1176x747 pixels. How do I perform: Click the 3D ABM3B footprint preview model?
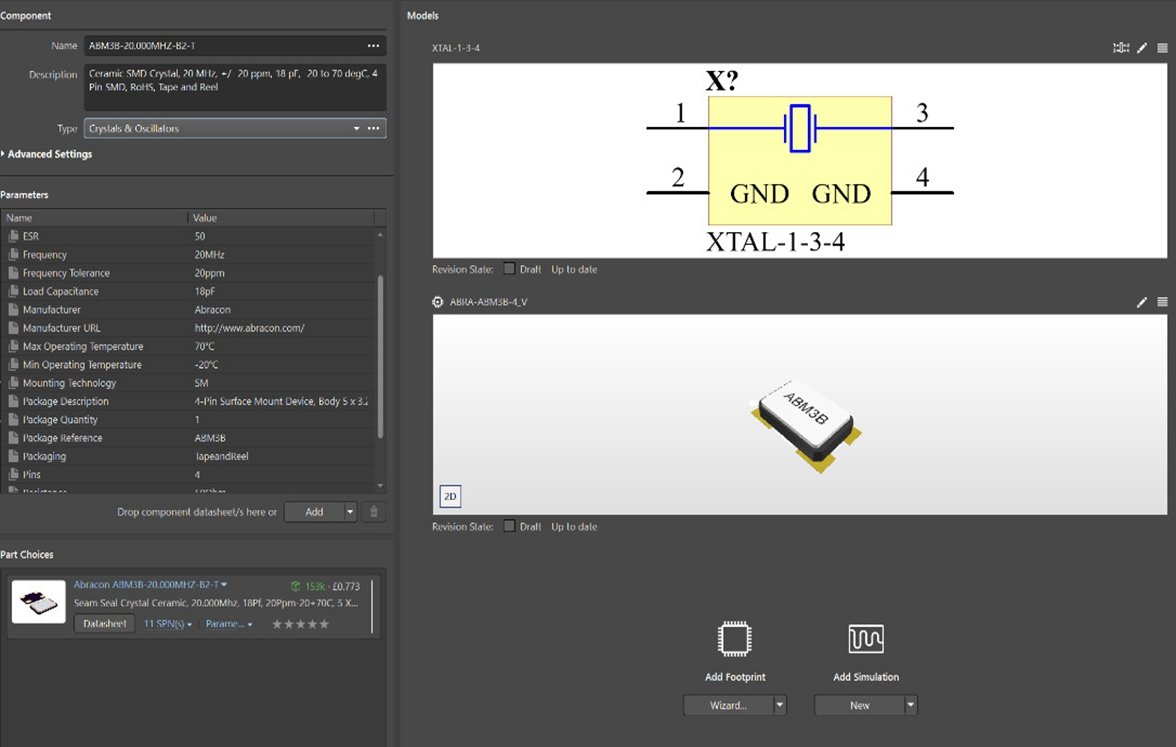(x=806, y=425)
